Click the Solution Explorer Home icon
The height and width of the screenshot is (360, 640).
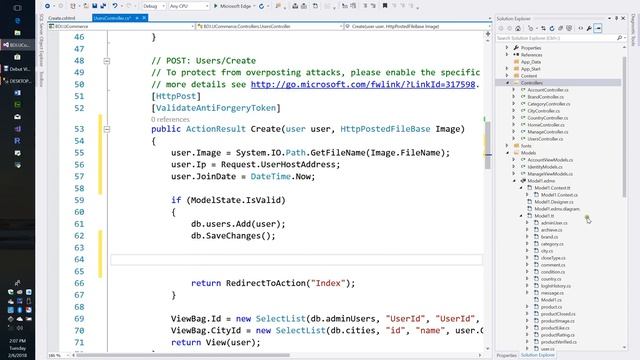point(518,28)
